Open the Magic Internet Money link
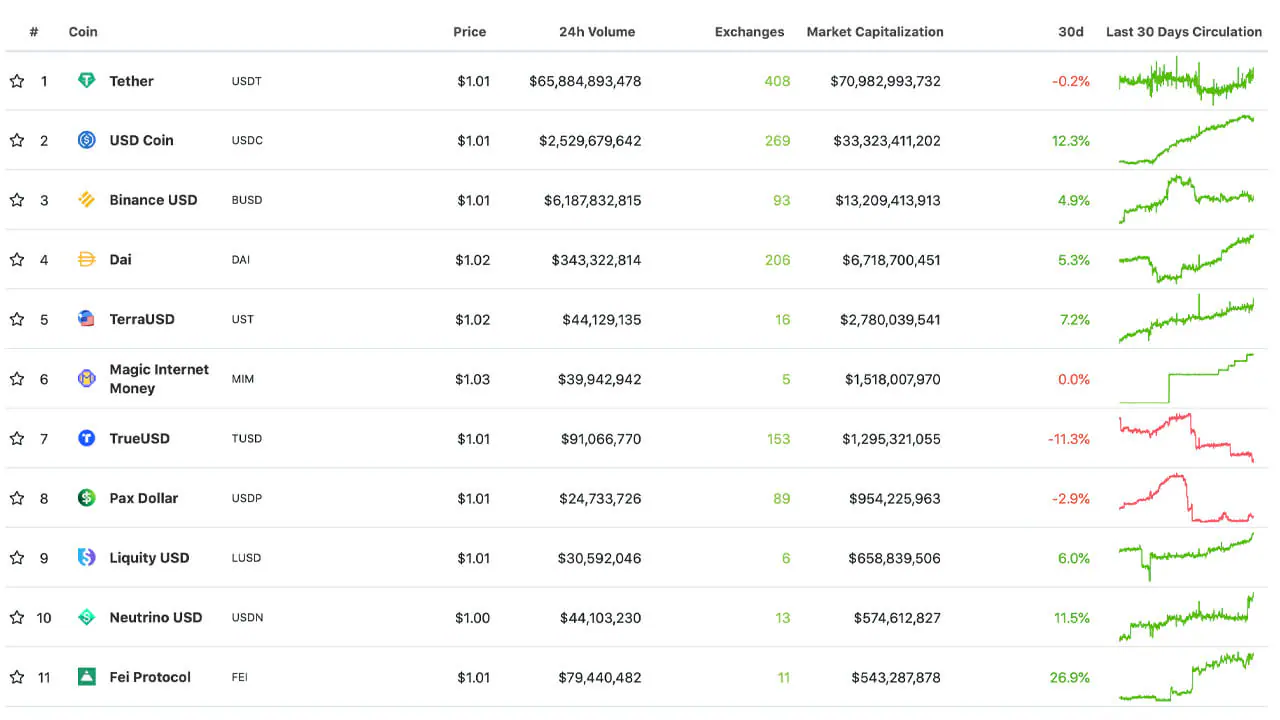 [159, 379]
